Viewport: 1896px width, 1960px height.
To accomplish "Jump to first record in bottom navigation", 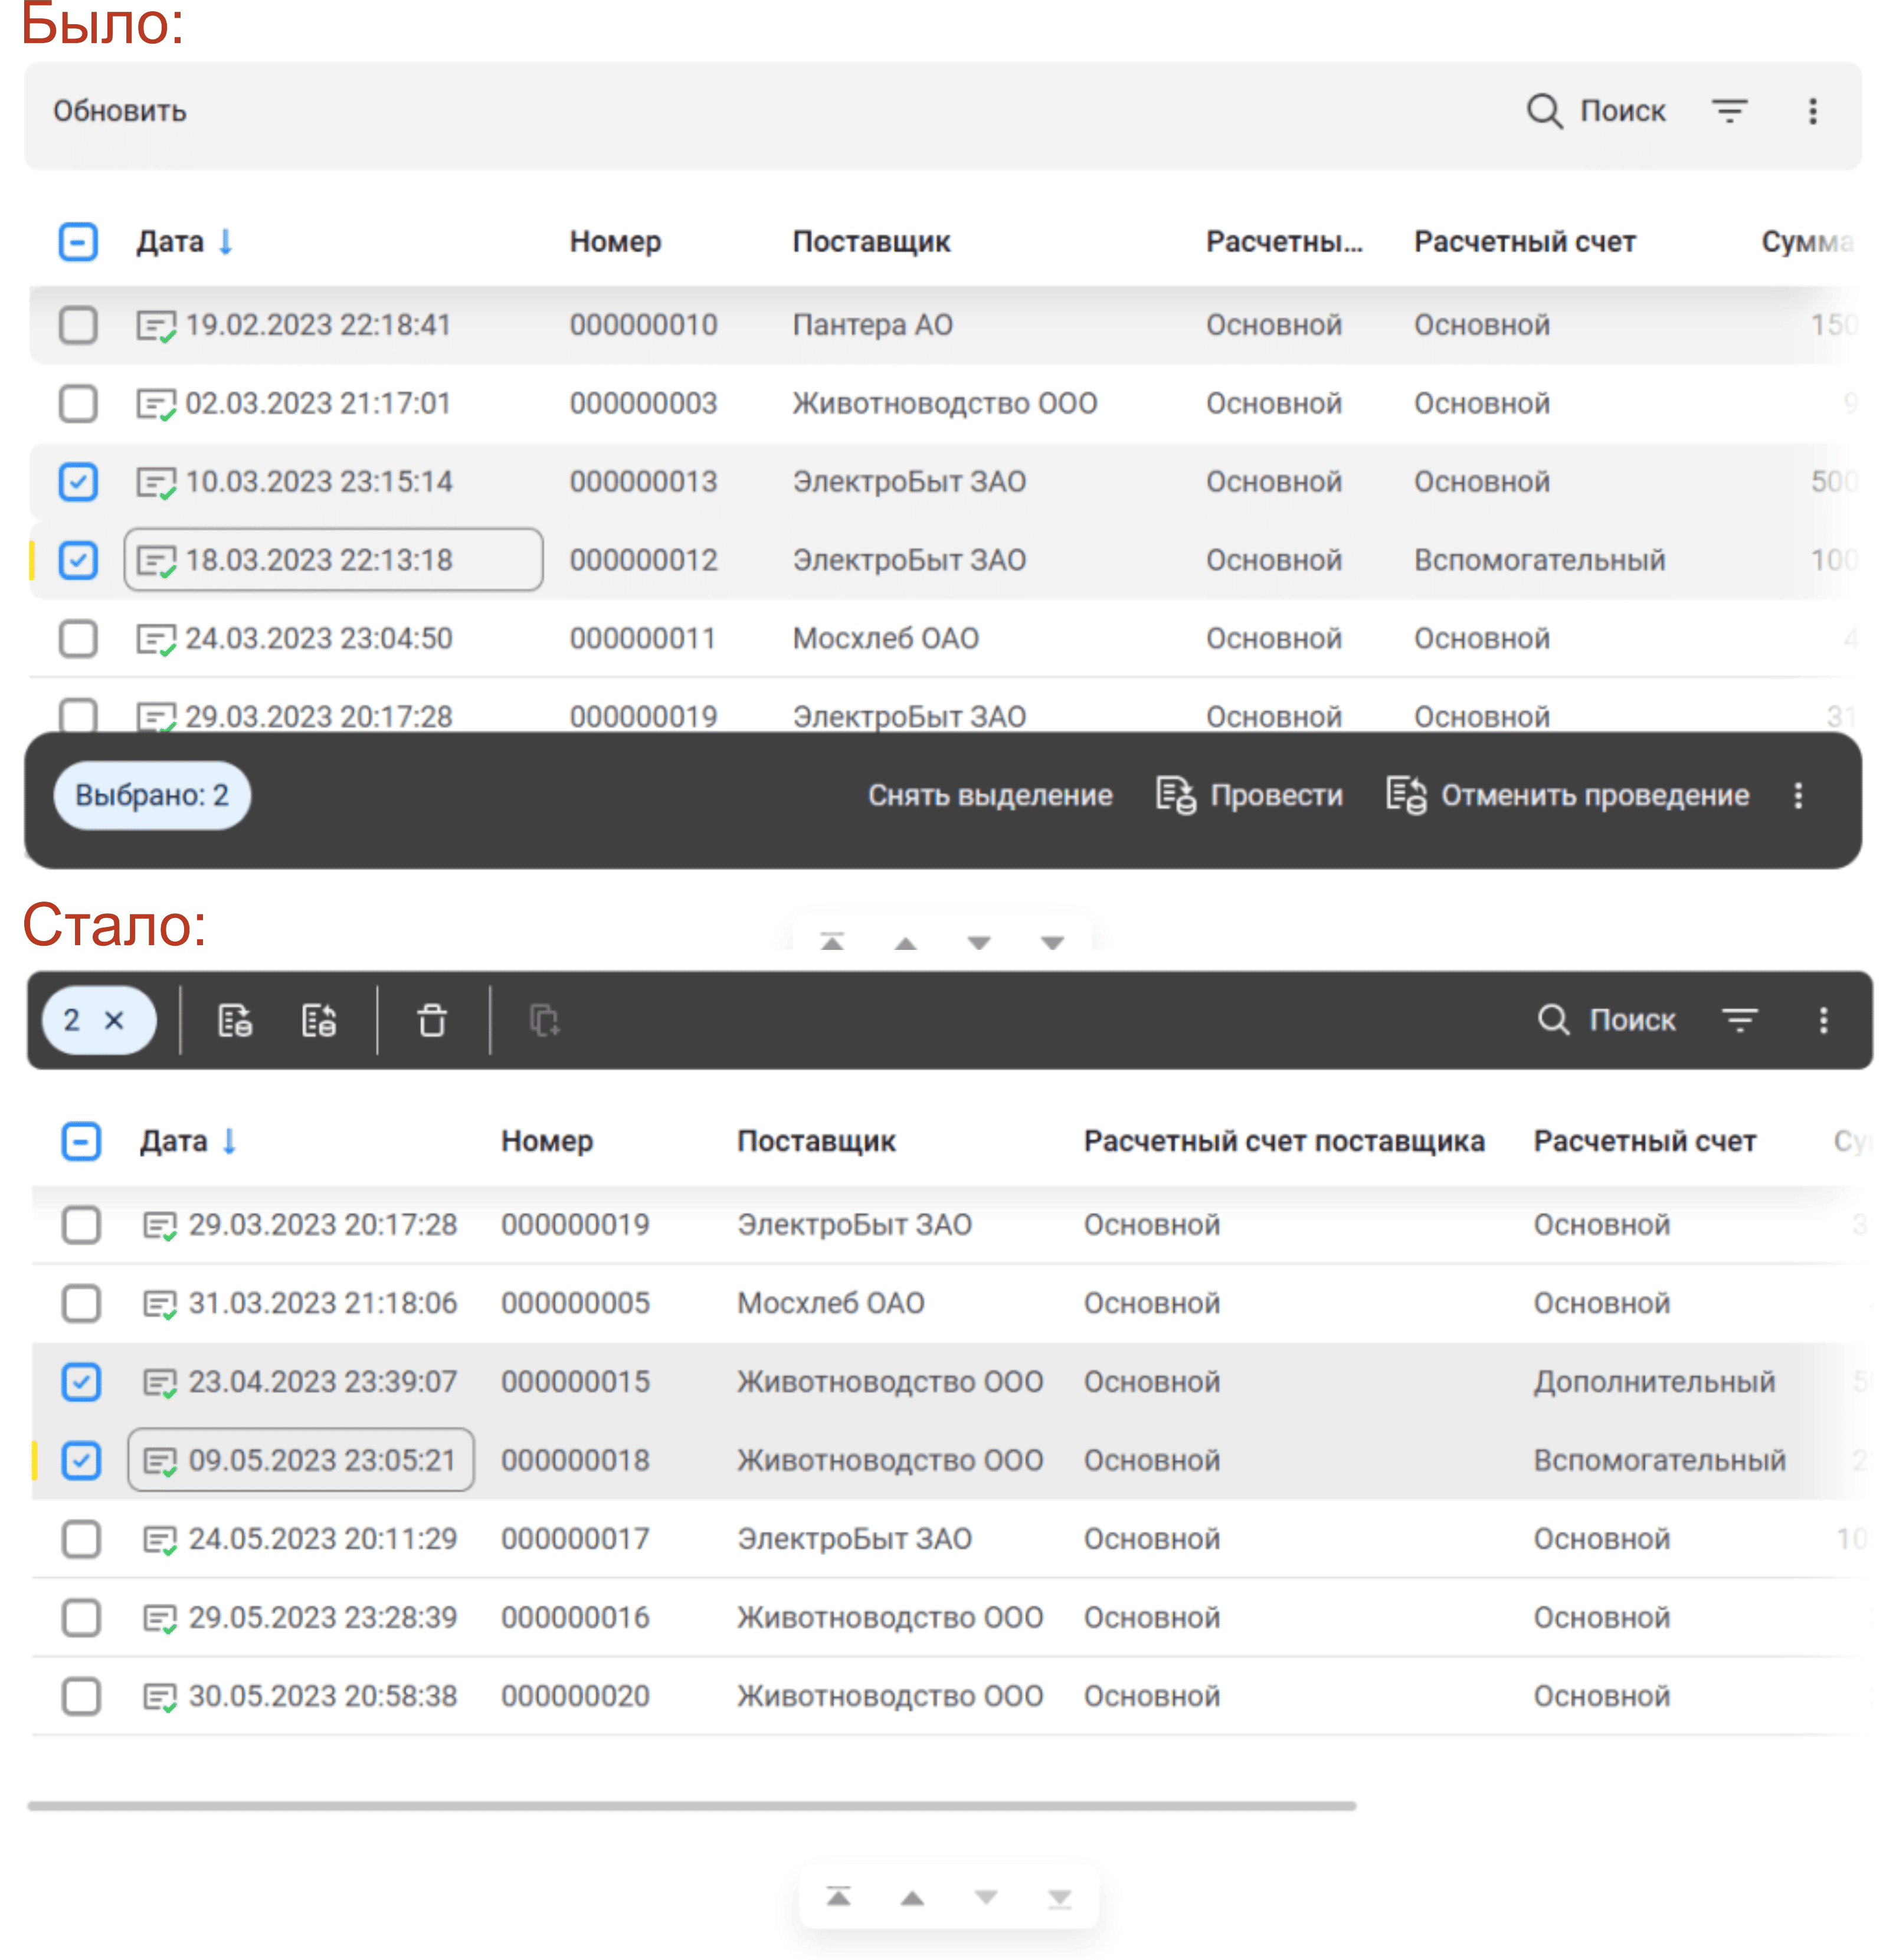I will (x=838, y=1897).
